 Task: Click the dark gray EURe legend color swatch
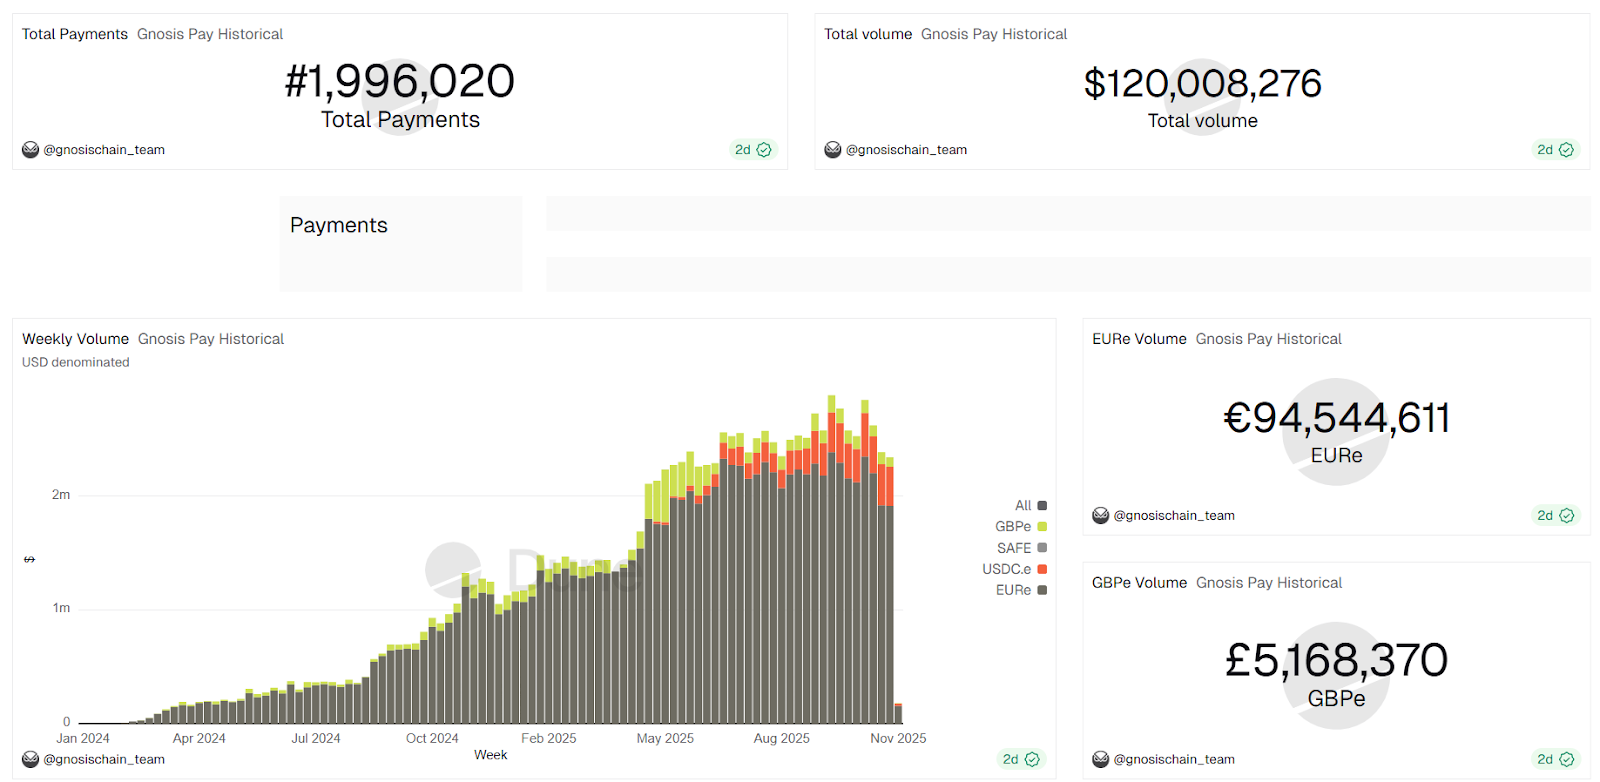[1042, 590]
